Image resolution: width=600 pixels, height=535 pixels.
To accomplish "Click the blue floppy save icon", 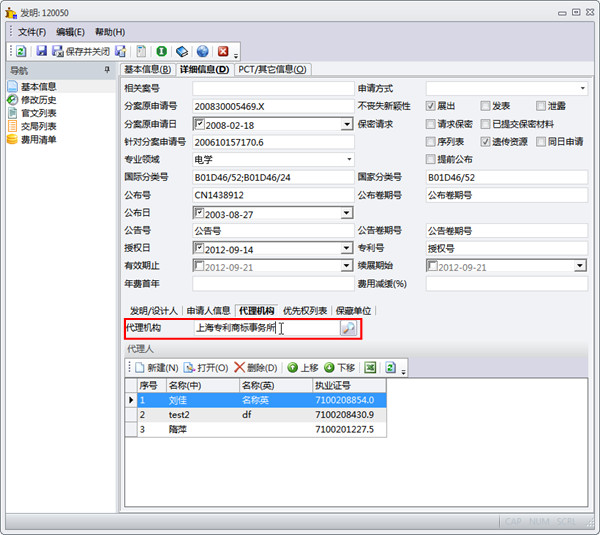I will [41, 51].
